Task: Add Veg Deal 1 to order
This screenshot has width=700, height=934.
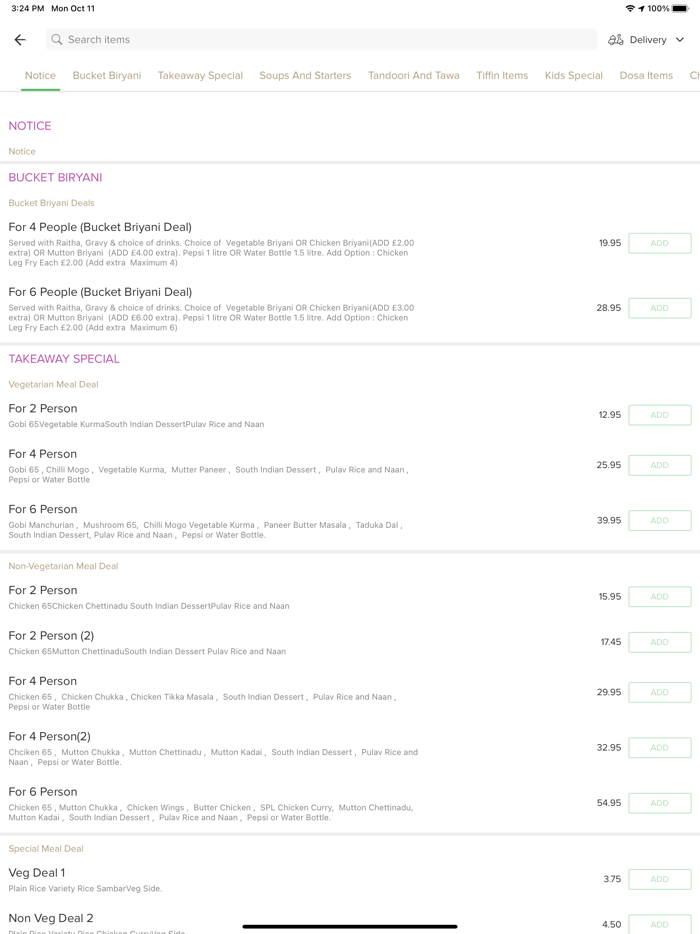Action: [659, 879]
